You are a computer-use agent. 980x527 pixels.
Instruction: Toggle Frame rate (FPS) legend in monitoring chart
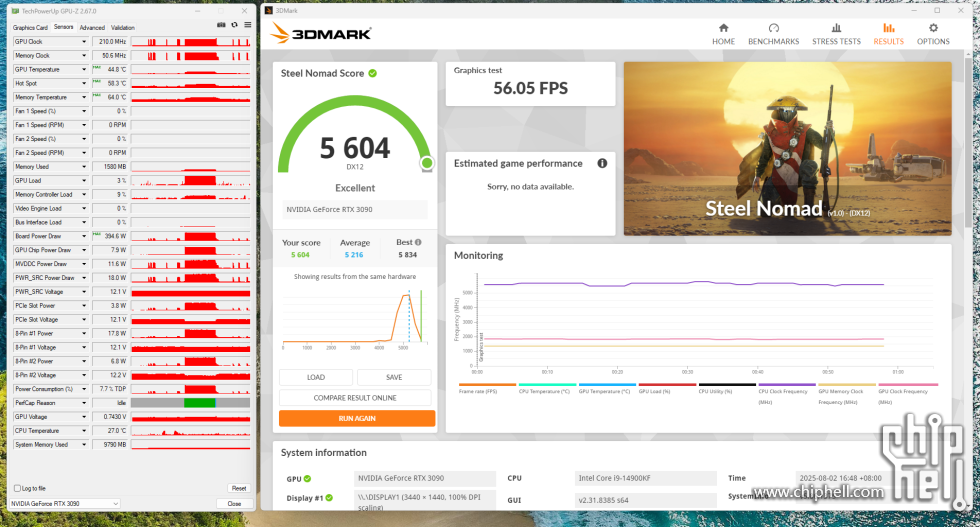(487, 388)
